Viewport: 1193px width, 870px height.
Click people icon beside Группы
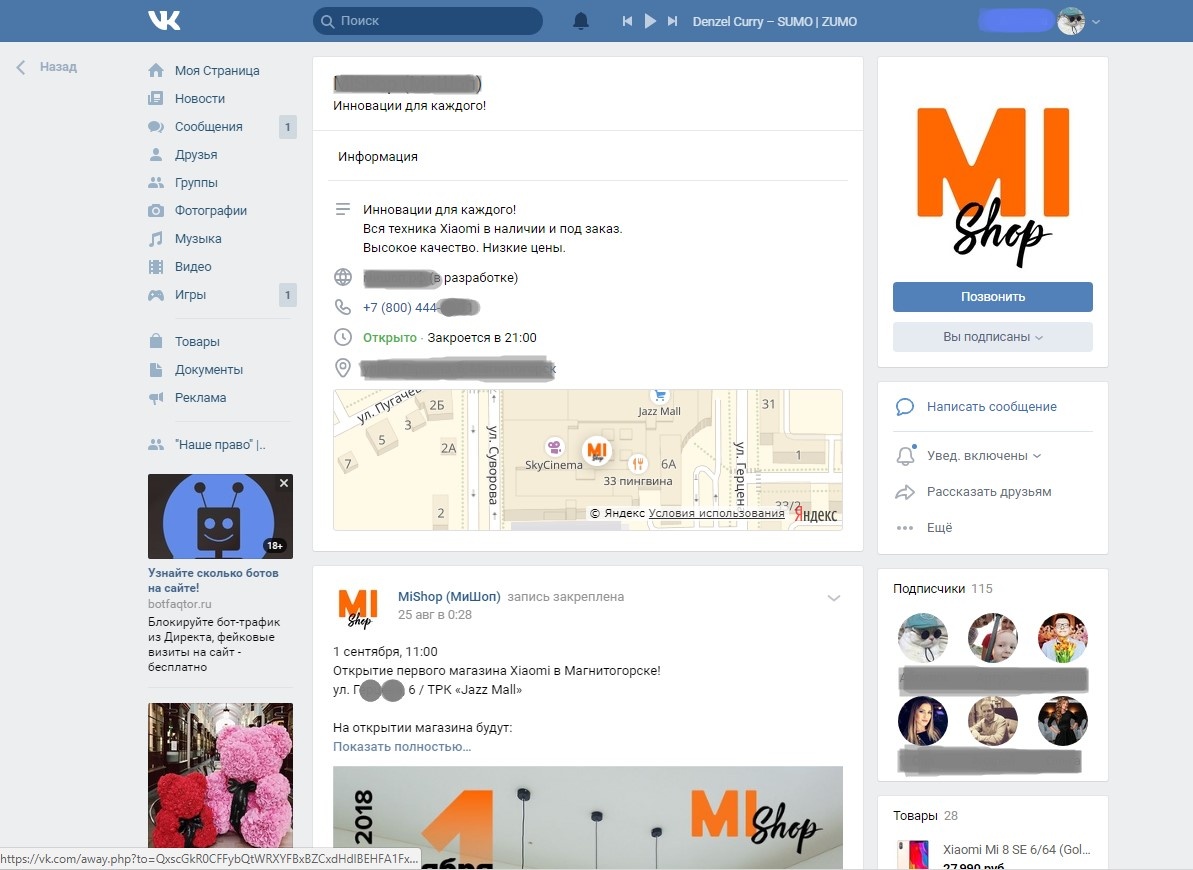click(x=156, y=183)
